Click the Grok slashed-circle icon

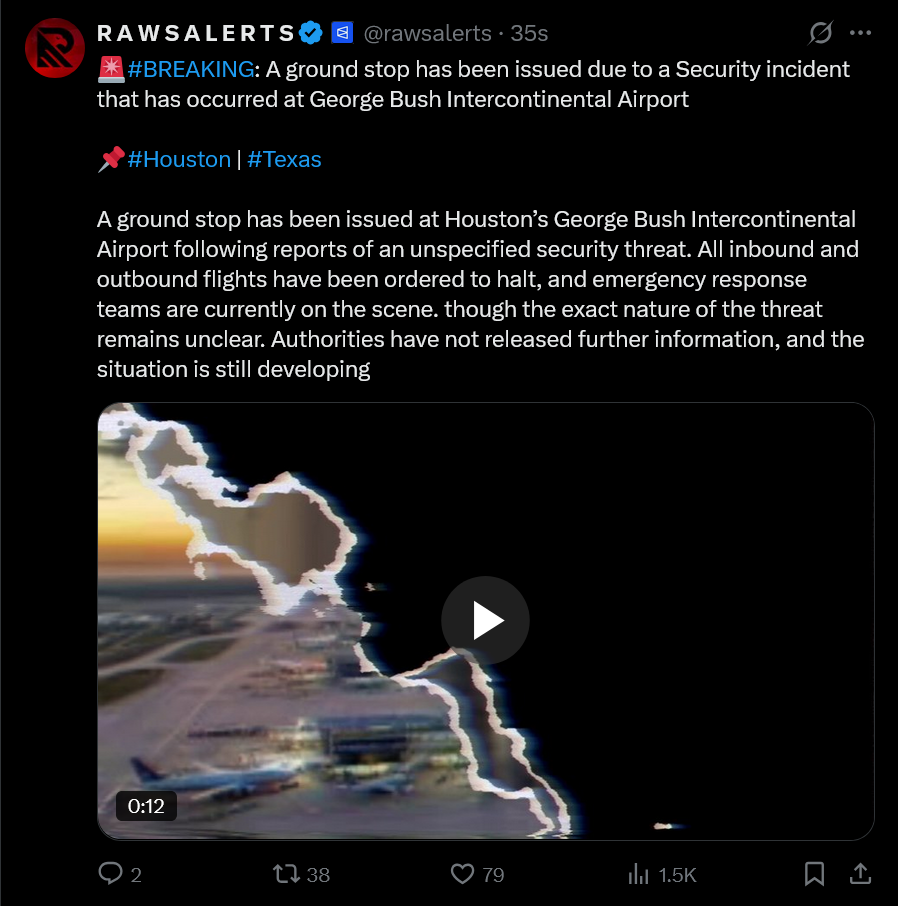820,33
